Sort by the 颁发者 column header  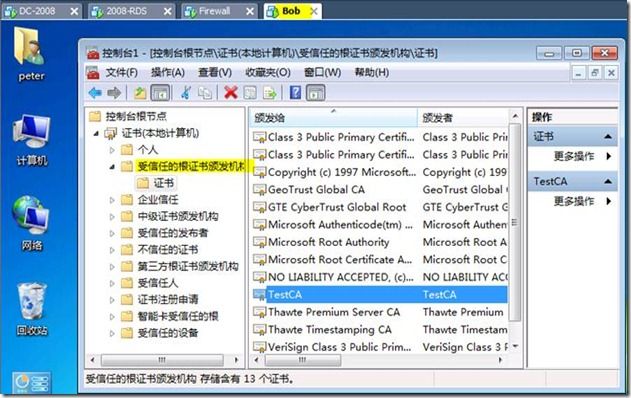(463, 118)
